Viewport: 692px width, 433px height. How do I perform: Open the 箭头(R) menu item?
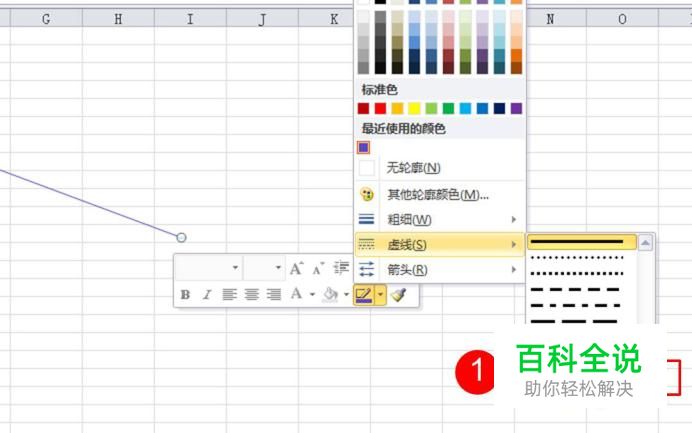(440, 269)
